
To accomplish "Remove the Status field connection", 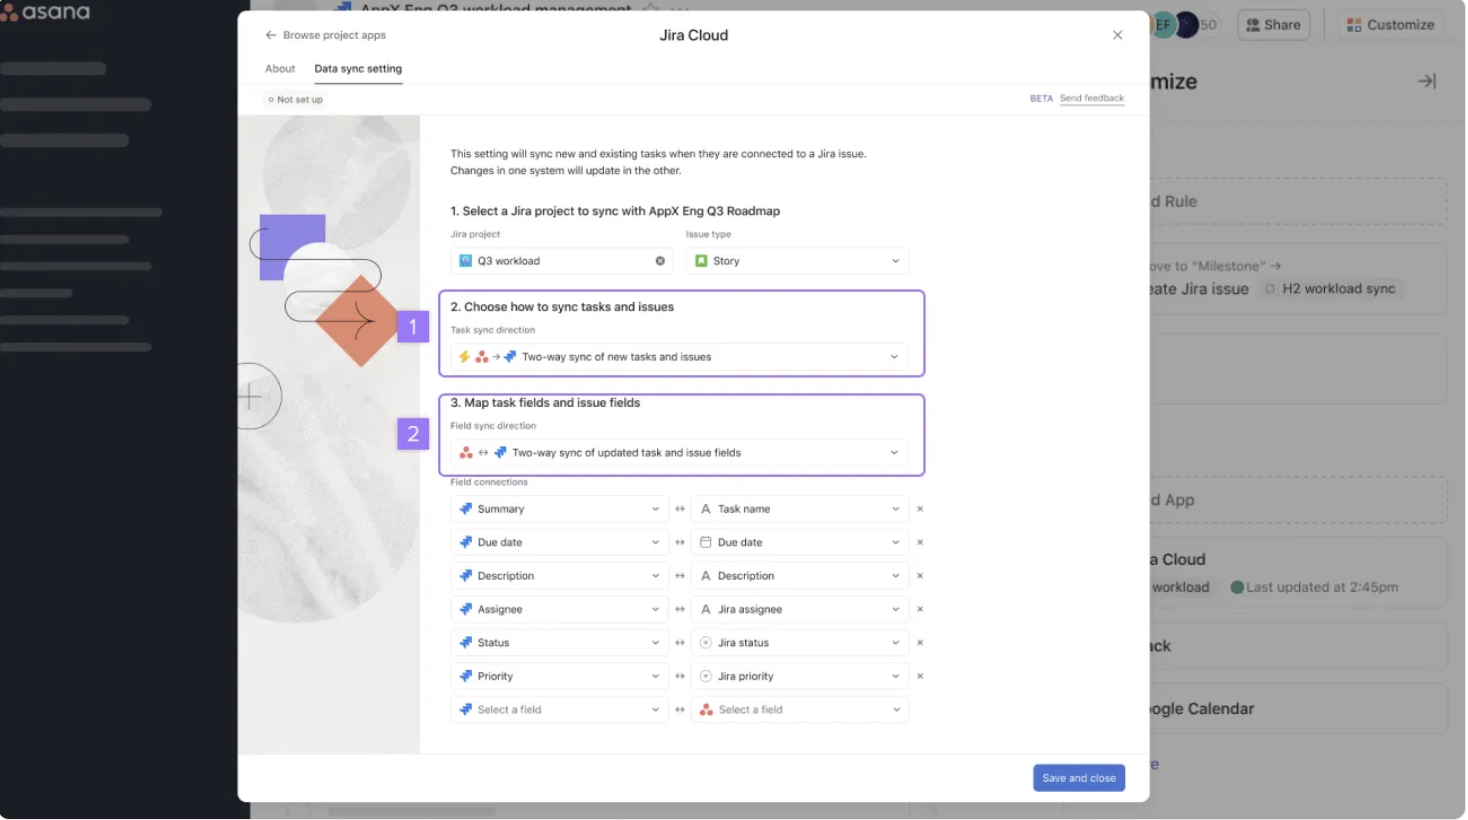I will [x=920, y=643].
